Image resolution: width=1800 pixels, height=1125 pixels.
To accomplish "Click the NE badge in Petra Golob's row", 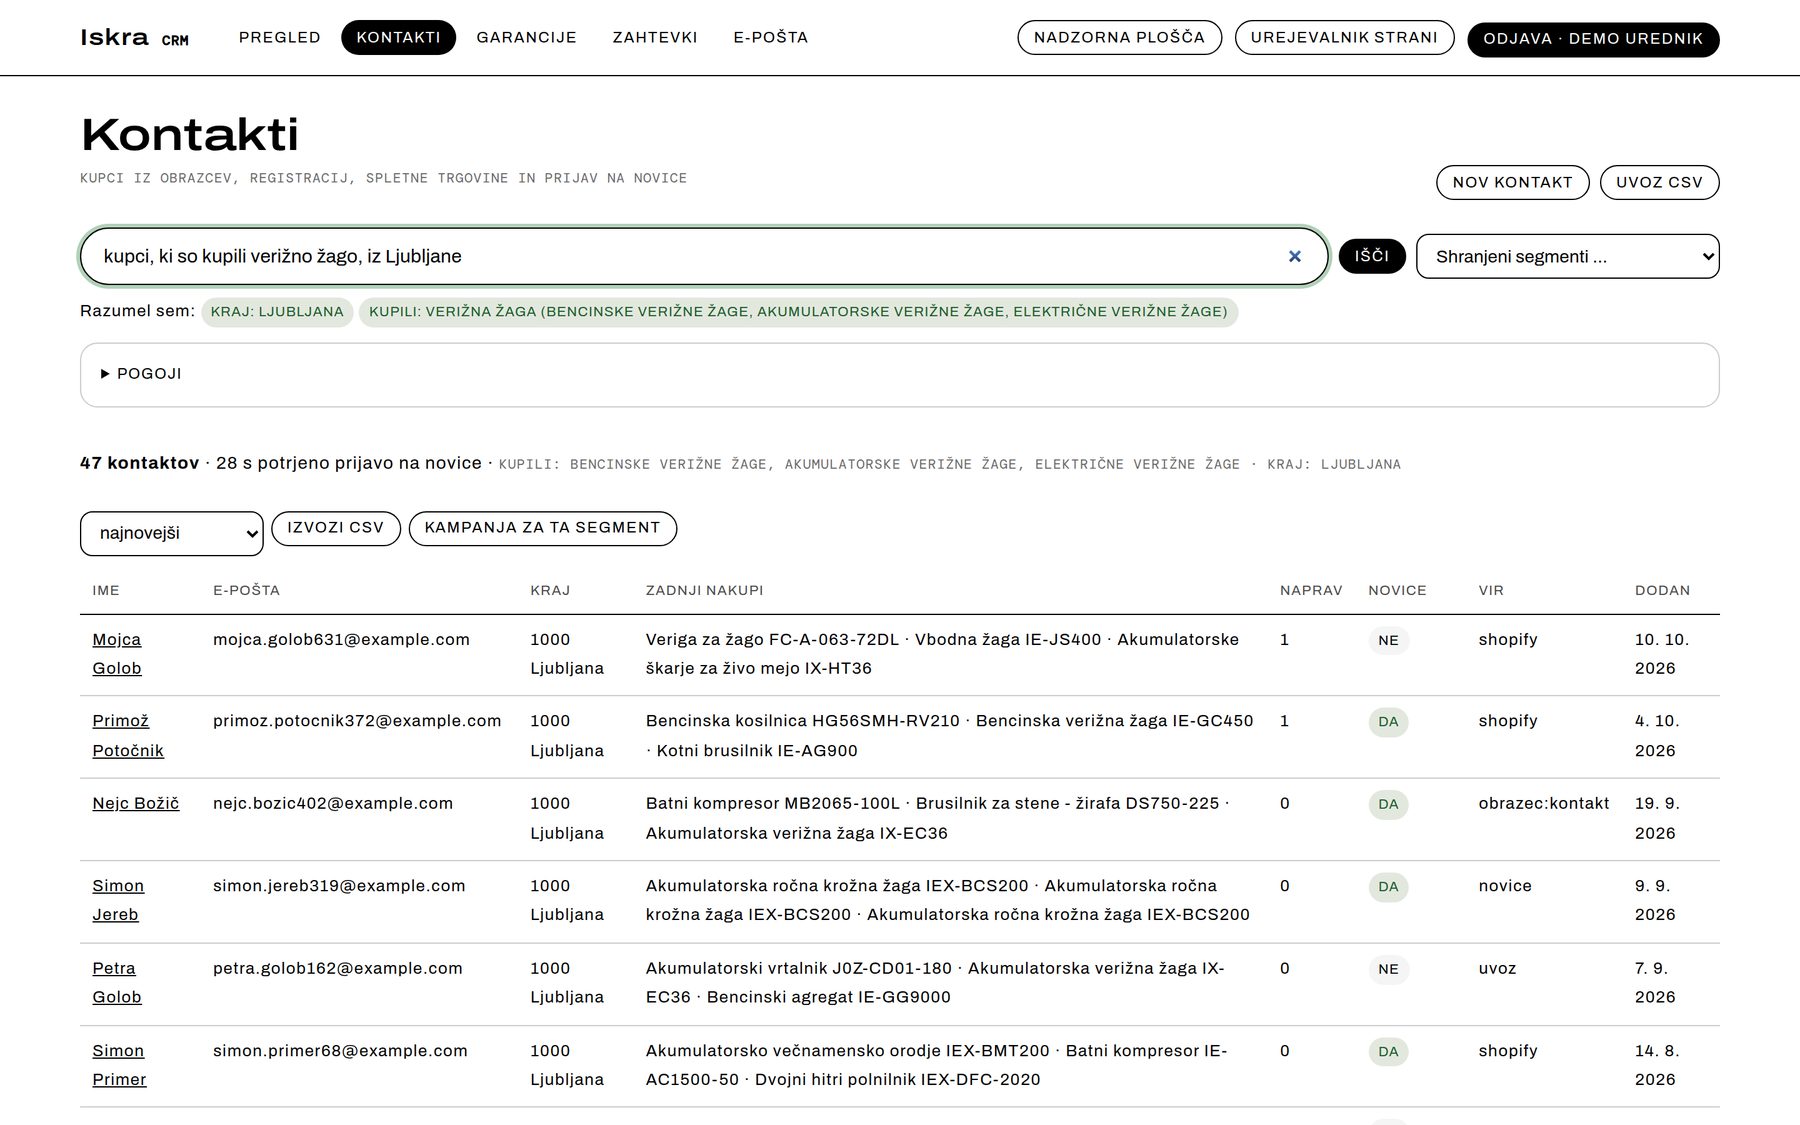I will (1388, 969).
